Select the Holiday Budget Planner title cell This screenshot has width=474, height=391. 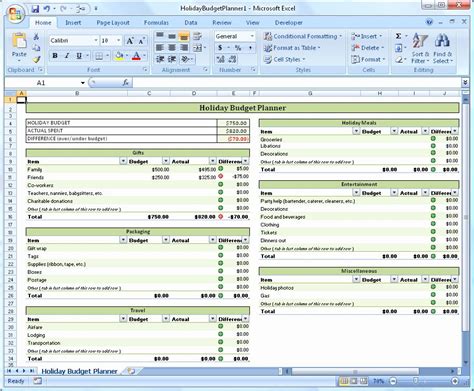[242, 108]
